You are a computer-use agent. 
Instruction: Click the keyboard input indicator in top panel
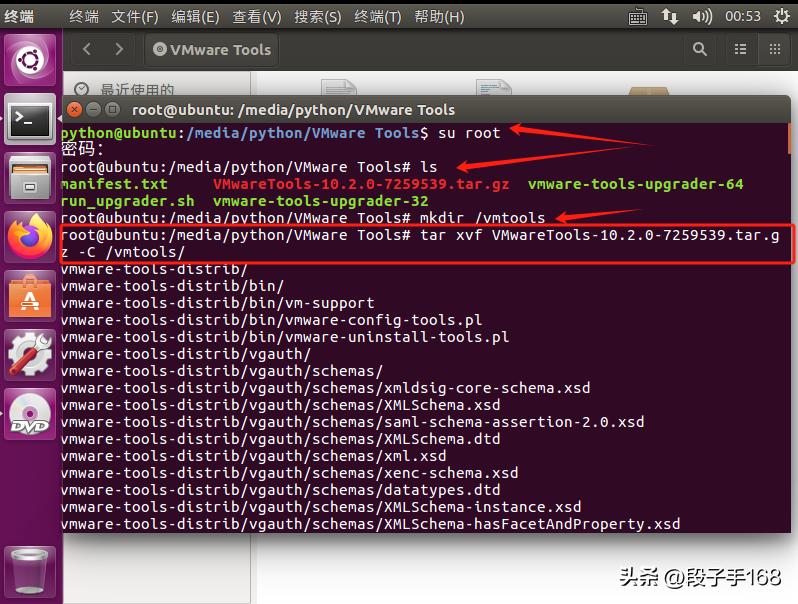[638, 17]
